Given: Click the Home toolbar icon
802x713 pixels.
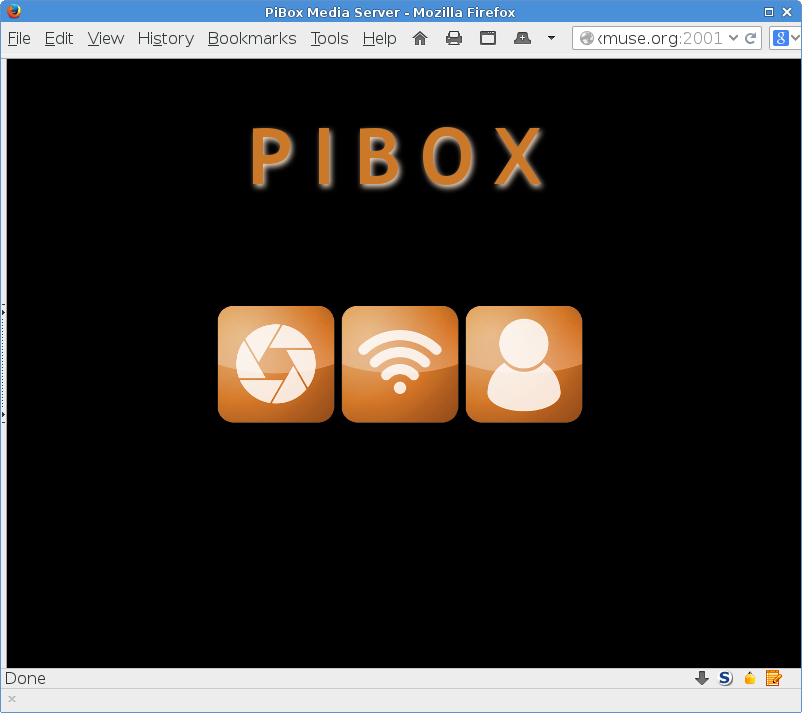Looking at the screenshot, I should [x=420, y=38].
